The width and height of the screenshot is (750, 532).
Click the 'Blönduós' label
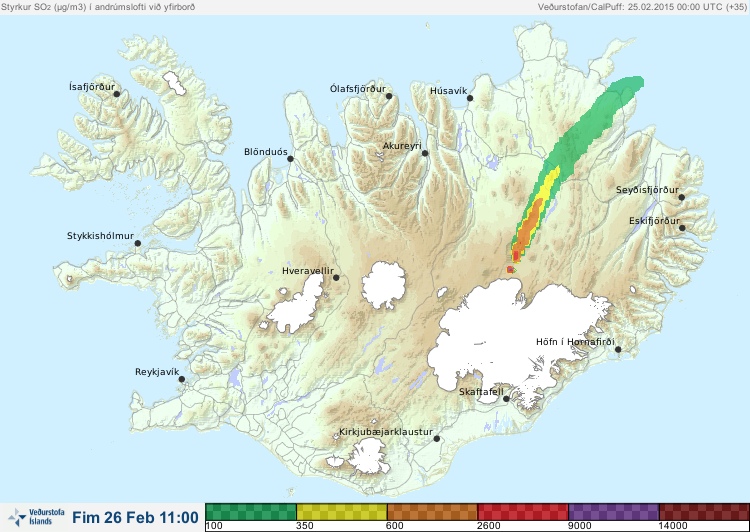(266, 152)
